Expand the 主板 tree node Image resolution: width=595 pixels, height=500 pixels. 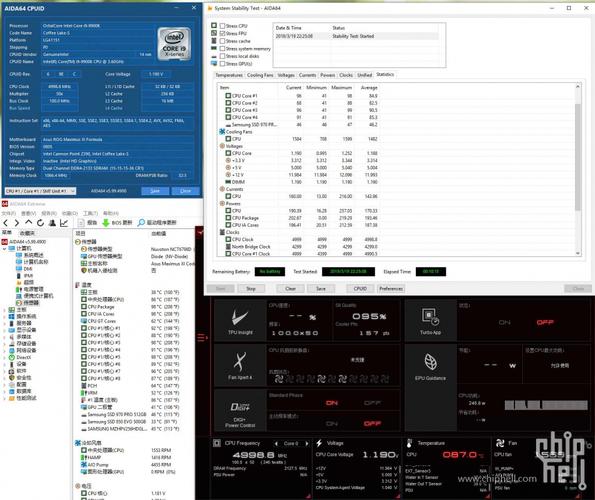pos(5,310)
